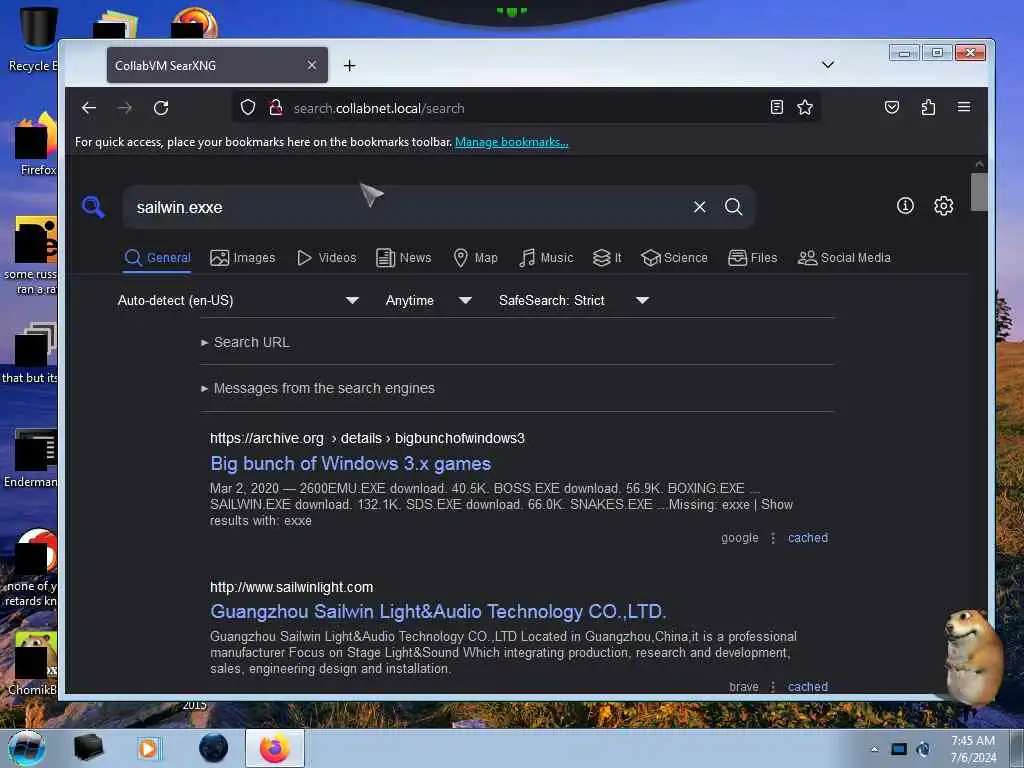Open the tracking protection shield icon
The height and width of the screenshot is (768, 1024).
(248, 107)
